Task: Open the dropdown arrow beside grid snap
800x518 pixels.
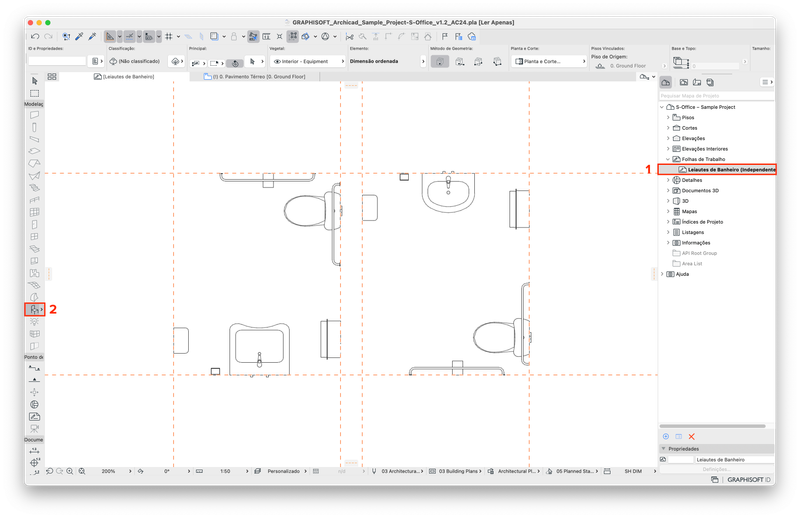Action: [x=178, y=36]
